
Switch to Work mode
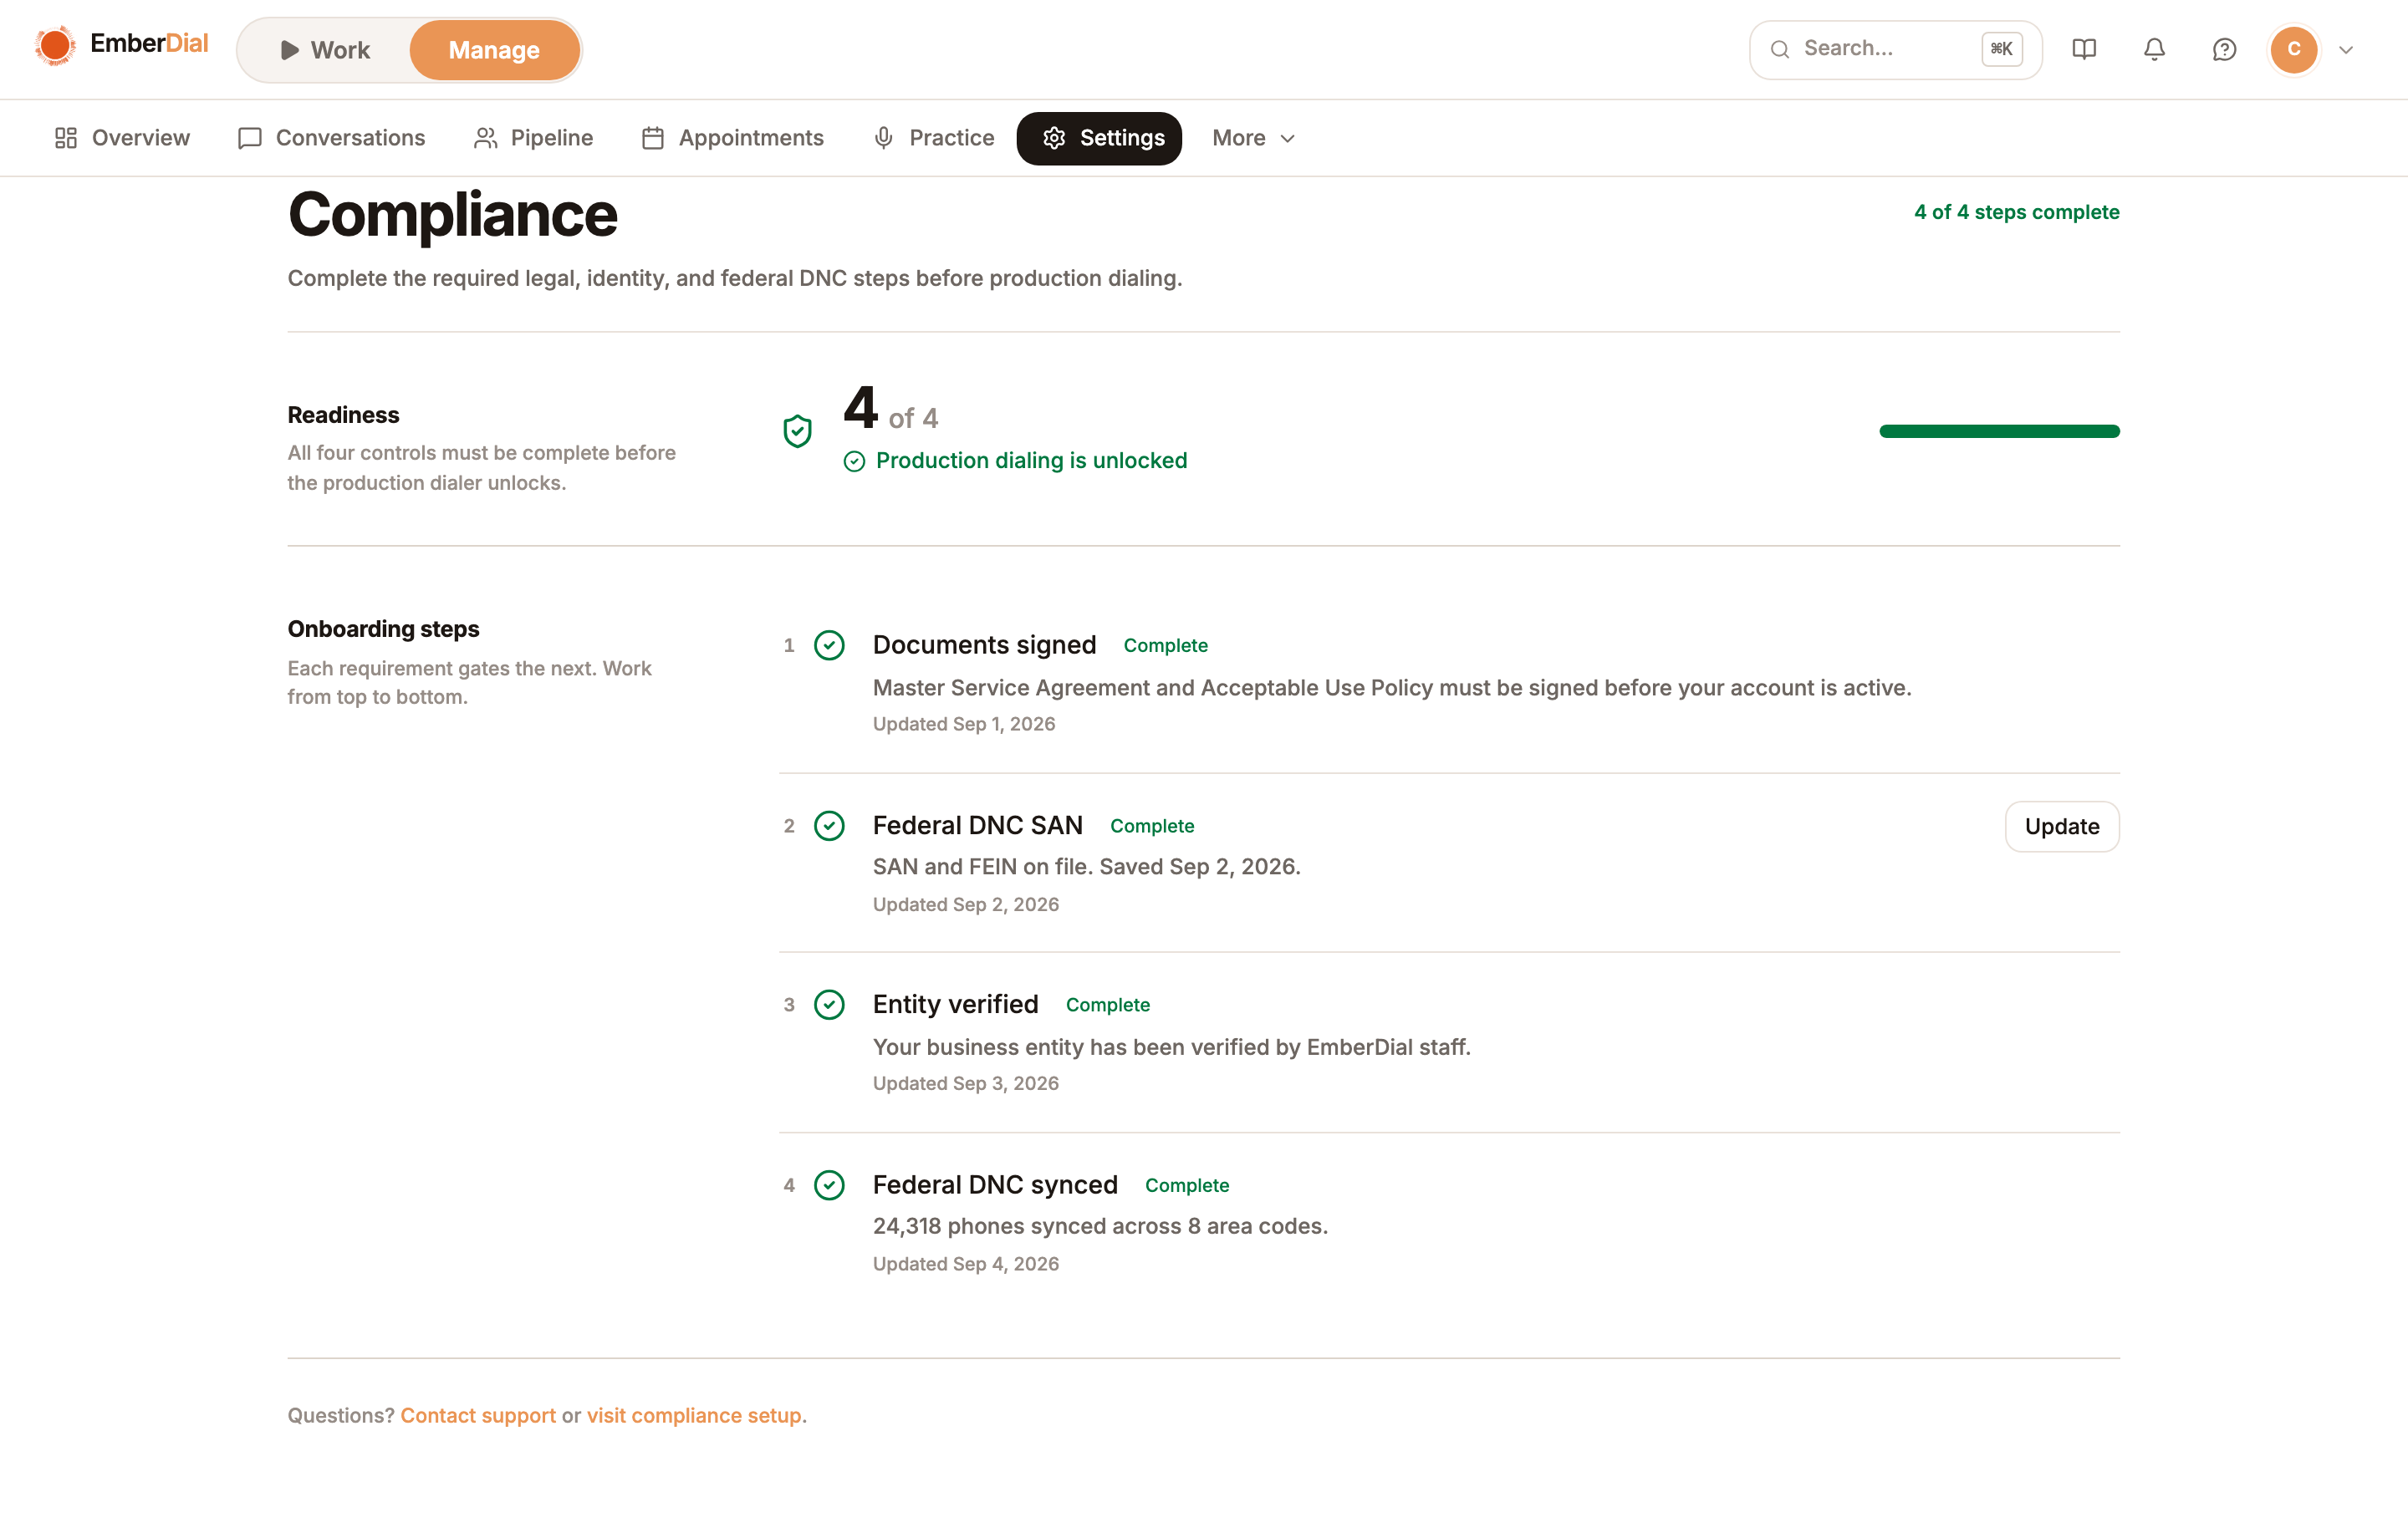click(324, 50)
